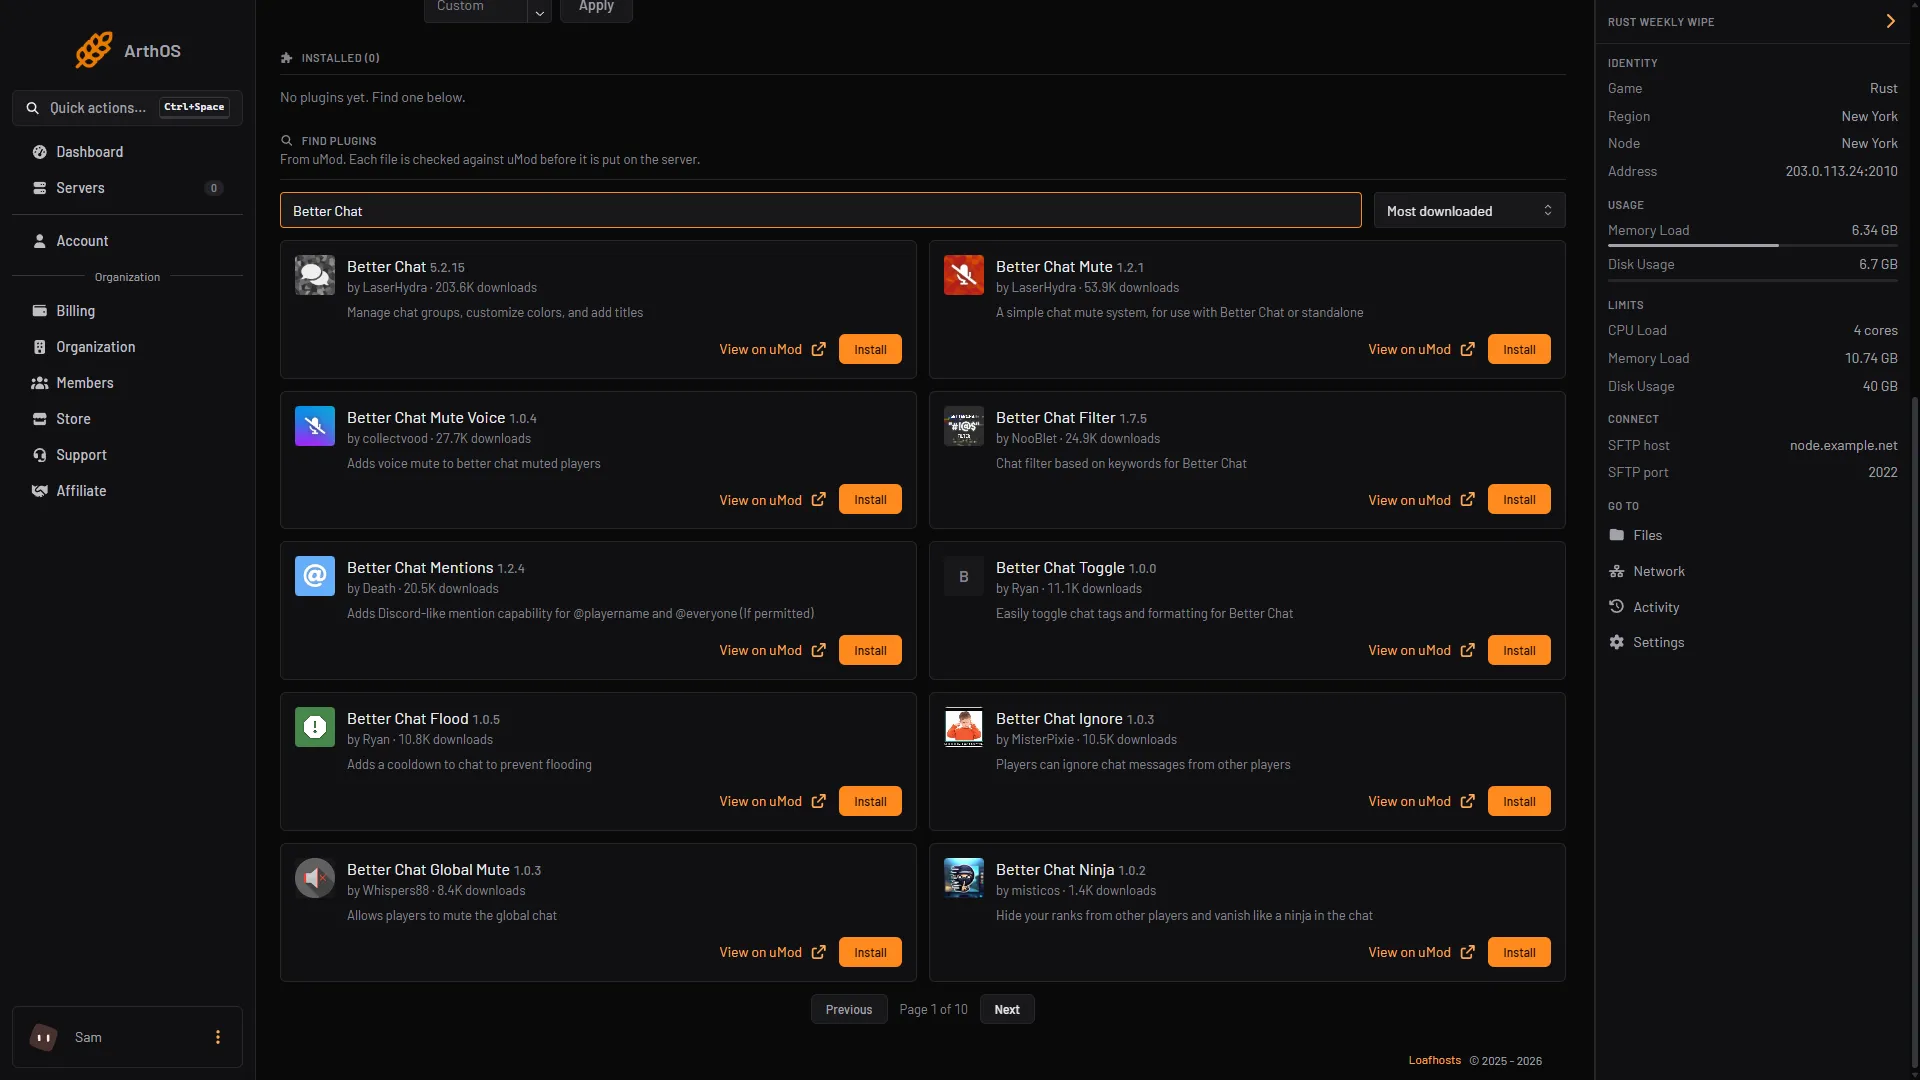Click the Network icon in Go To
This screenshot has height=1080, width=1920.
(x=1617, y=571)
